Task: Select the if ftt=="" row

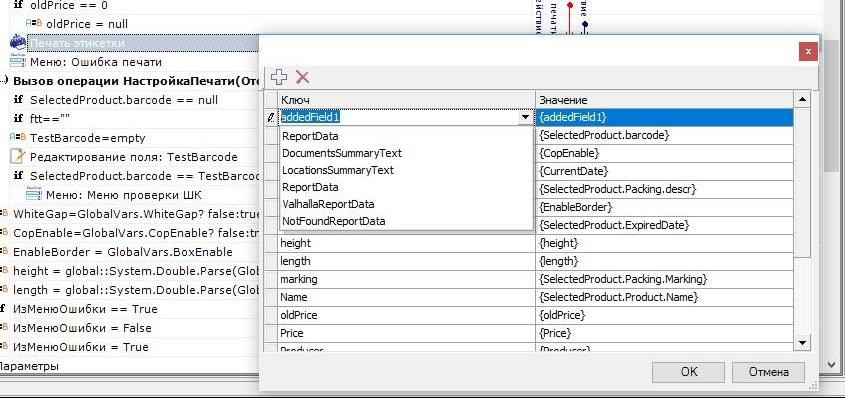Action: tap(50, 119)
